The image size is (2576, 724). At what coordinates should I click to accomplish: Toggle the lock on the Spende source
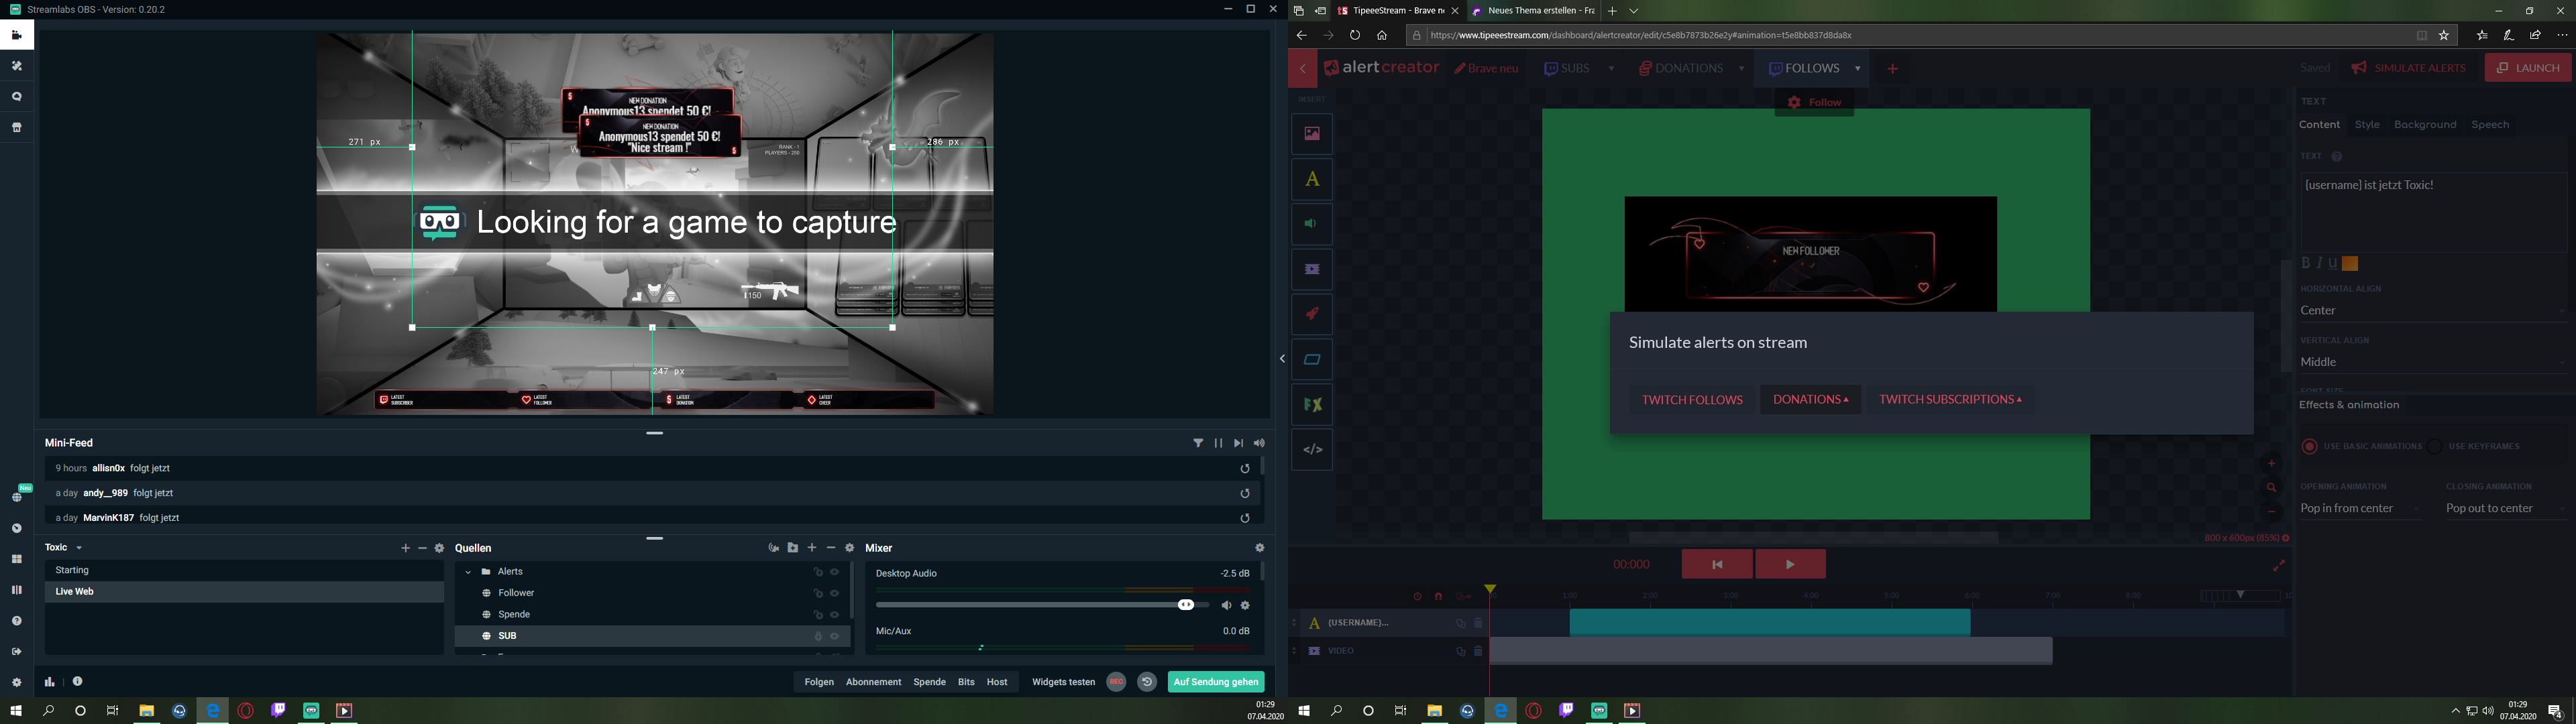817,615
